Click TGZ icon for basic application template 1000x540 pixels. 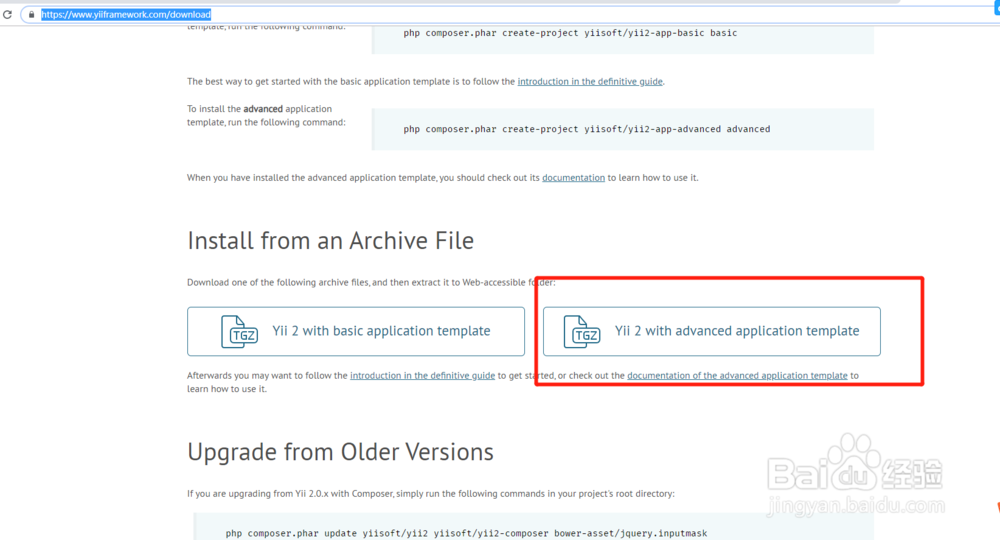pyautogui.click(x=239, y=332)
